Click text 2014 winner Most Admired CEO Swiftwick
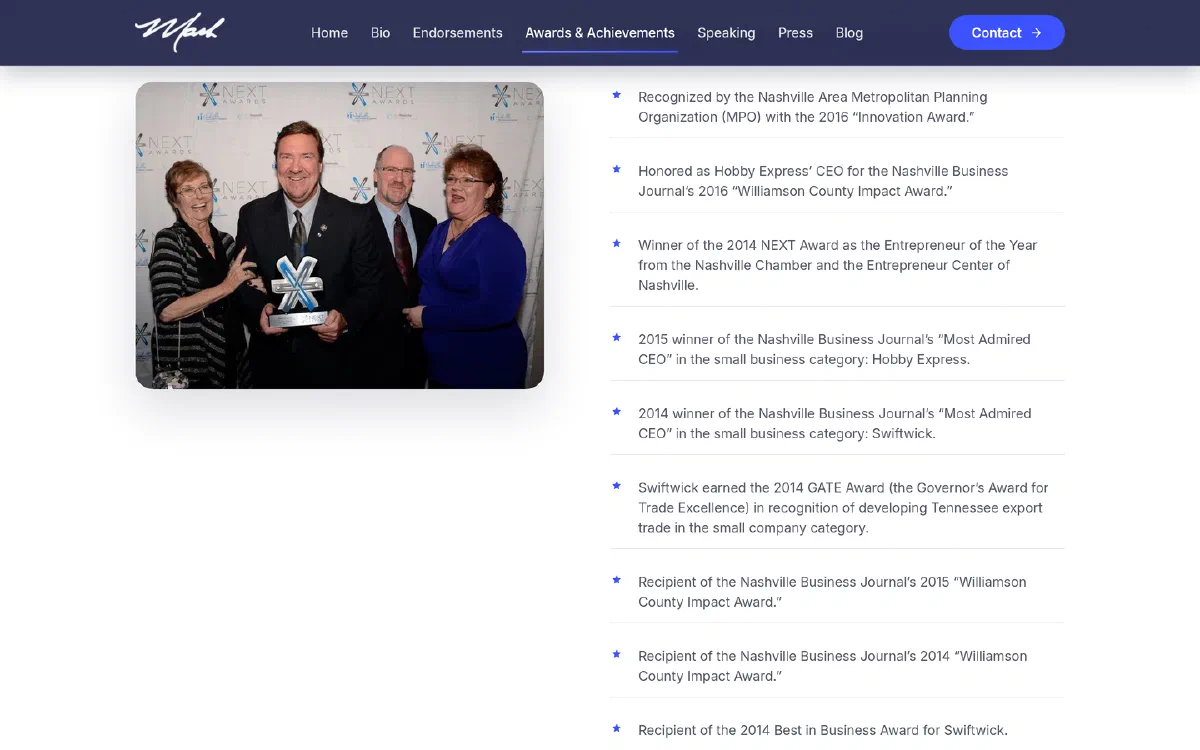1200x750 pixels. pos(835,423)
